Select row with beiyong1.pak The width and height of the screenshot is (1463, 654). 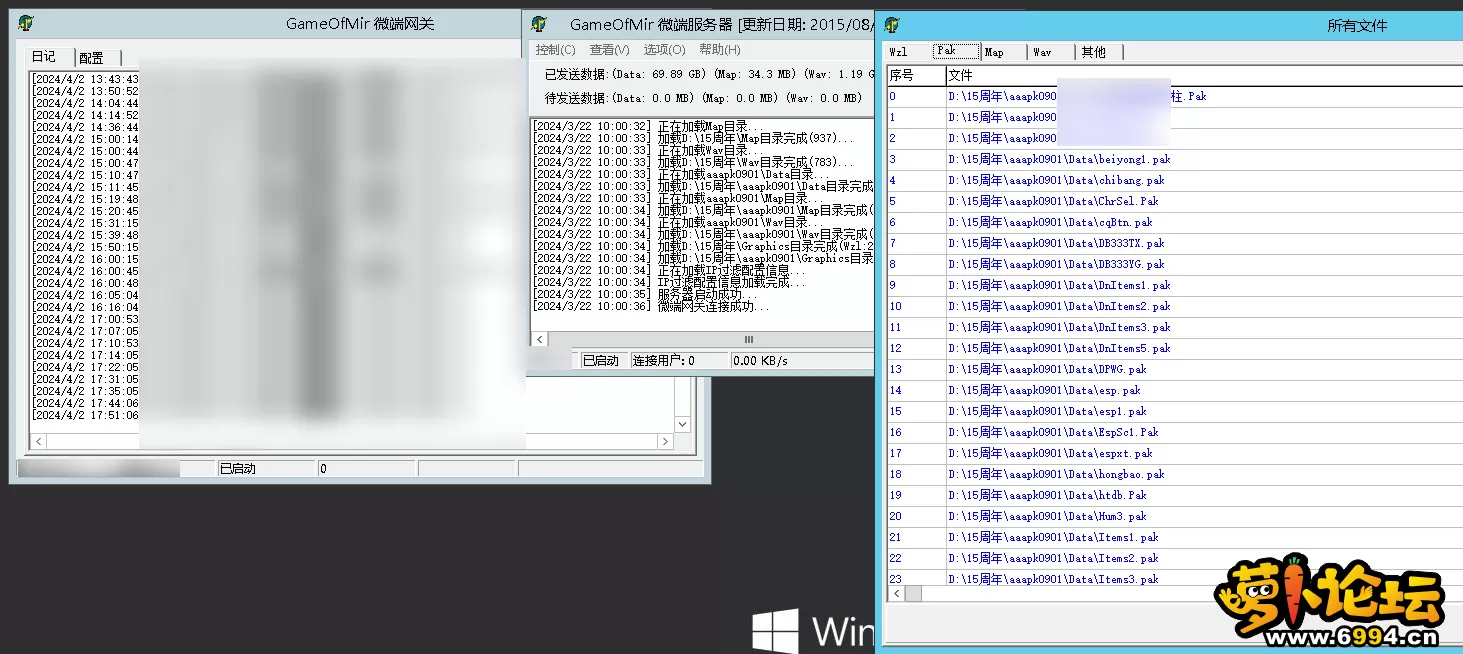[x=1174, y=159]
